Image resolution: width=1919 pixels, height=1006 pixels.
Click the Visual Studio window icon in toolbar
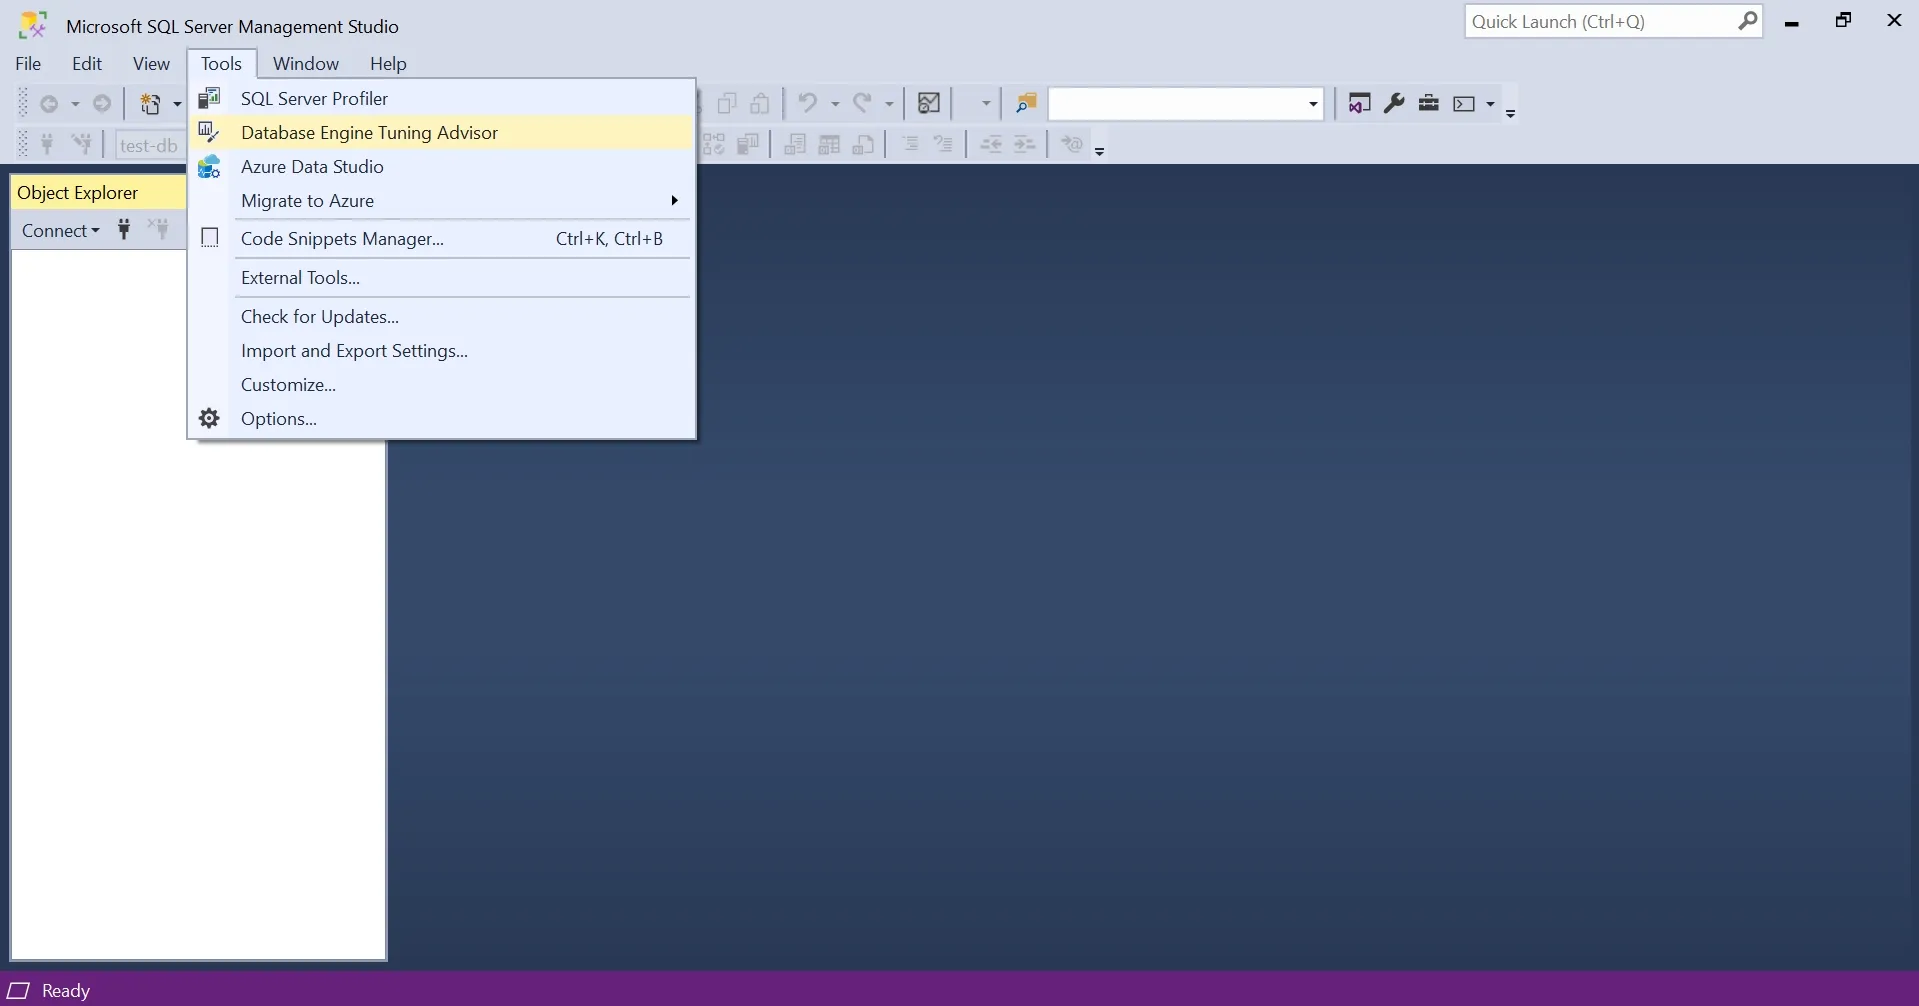coord(1359,103)
